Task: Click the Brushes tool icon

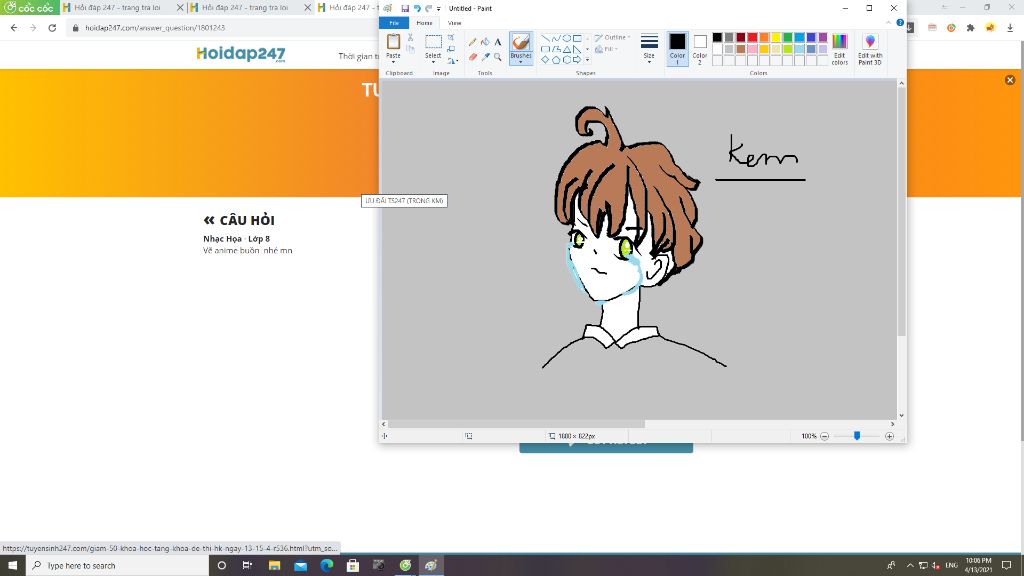Action: coord(520,42)
